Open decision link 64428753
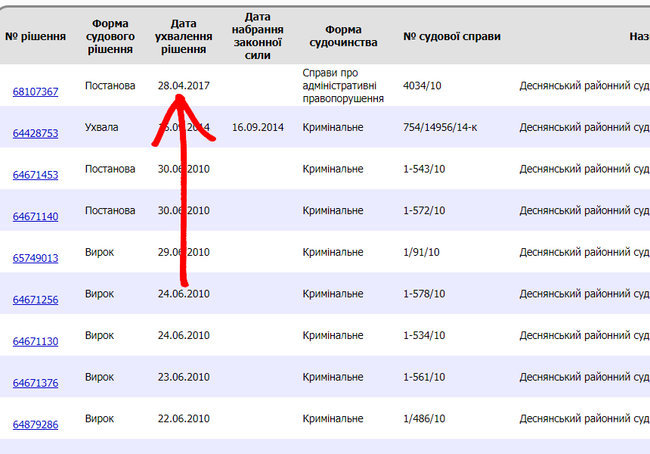Viewport: 650px width, 454px height. coord(35,133)
